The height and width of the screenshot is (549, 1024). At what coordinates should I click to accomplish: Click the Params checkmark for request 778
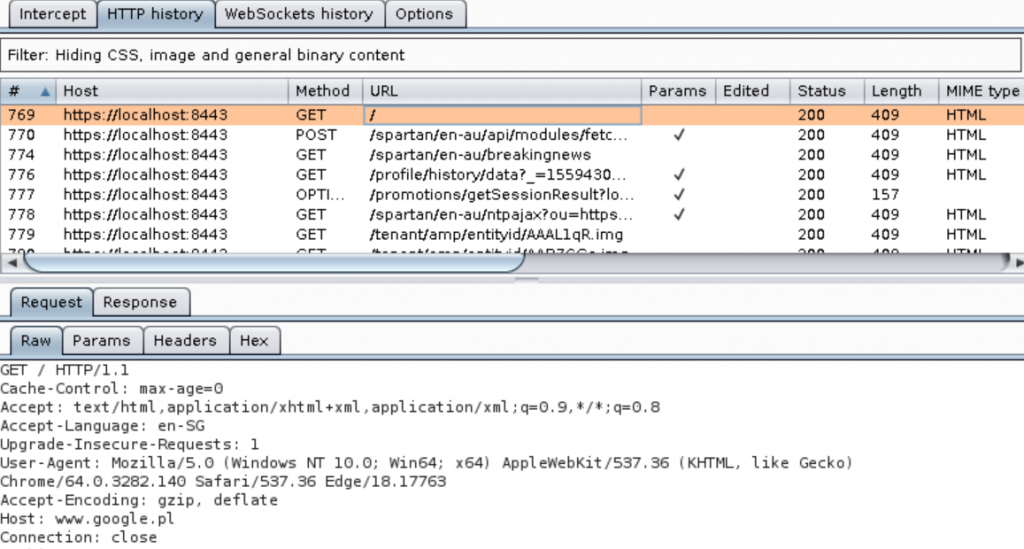pos(679,214)
